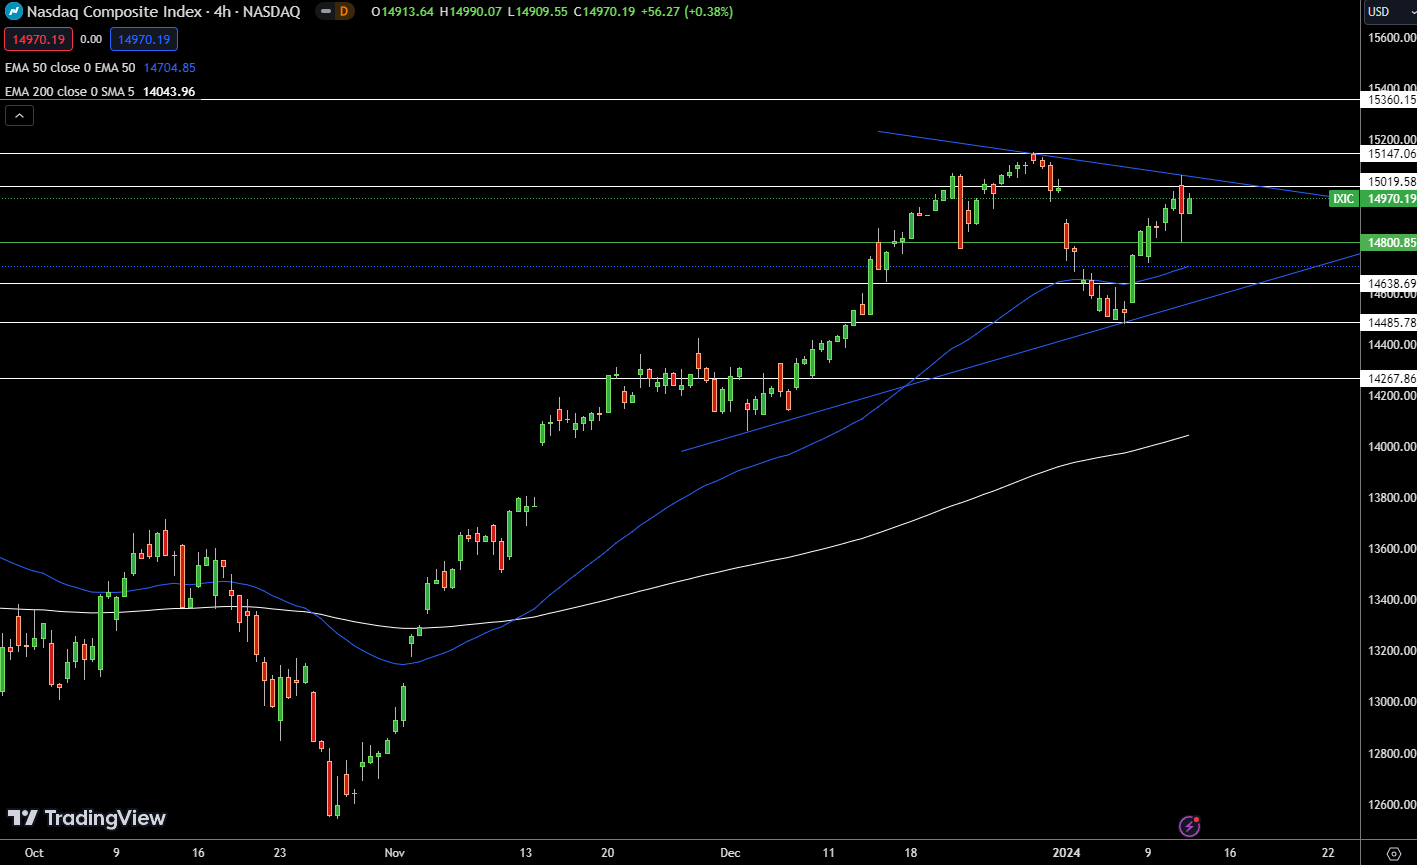Viewport: 1417px width, 865px height.
Task: Click the 23 date on time axis
Action: [x=279, y=853]
